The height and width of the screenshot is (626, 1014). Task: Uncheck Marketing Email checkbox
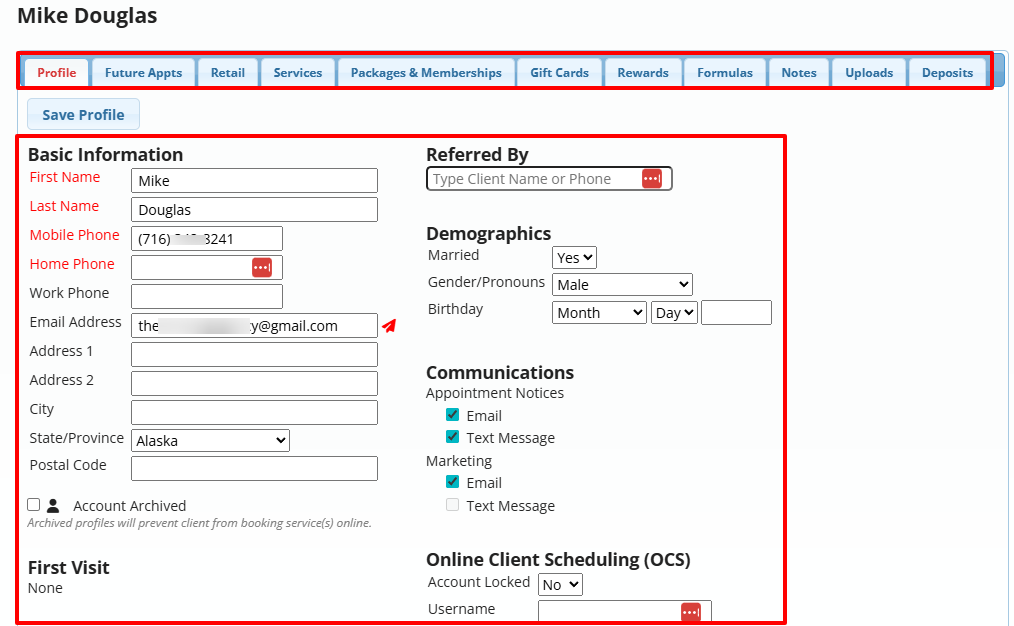[x=453, y=482]
